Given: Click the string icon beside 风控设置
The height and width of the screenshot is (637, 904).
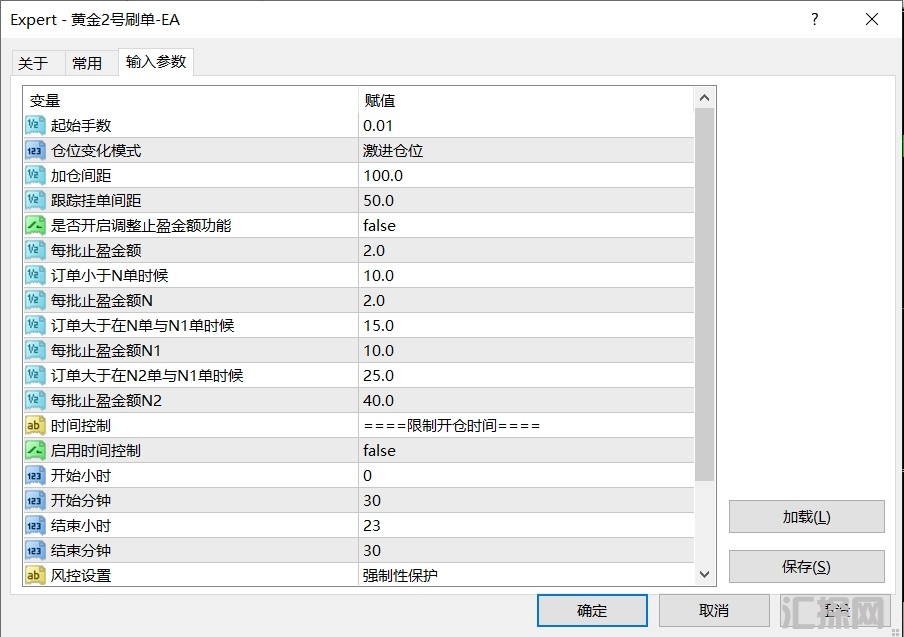Looking at the screenshot, I should 35,576.
